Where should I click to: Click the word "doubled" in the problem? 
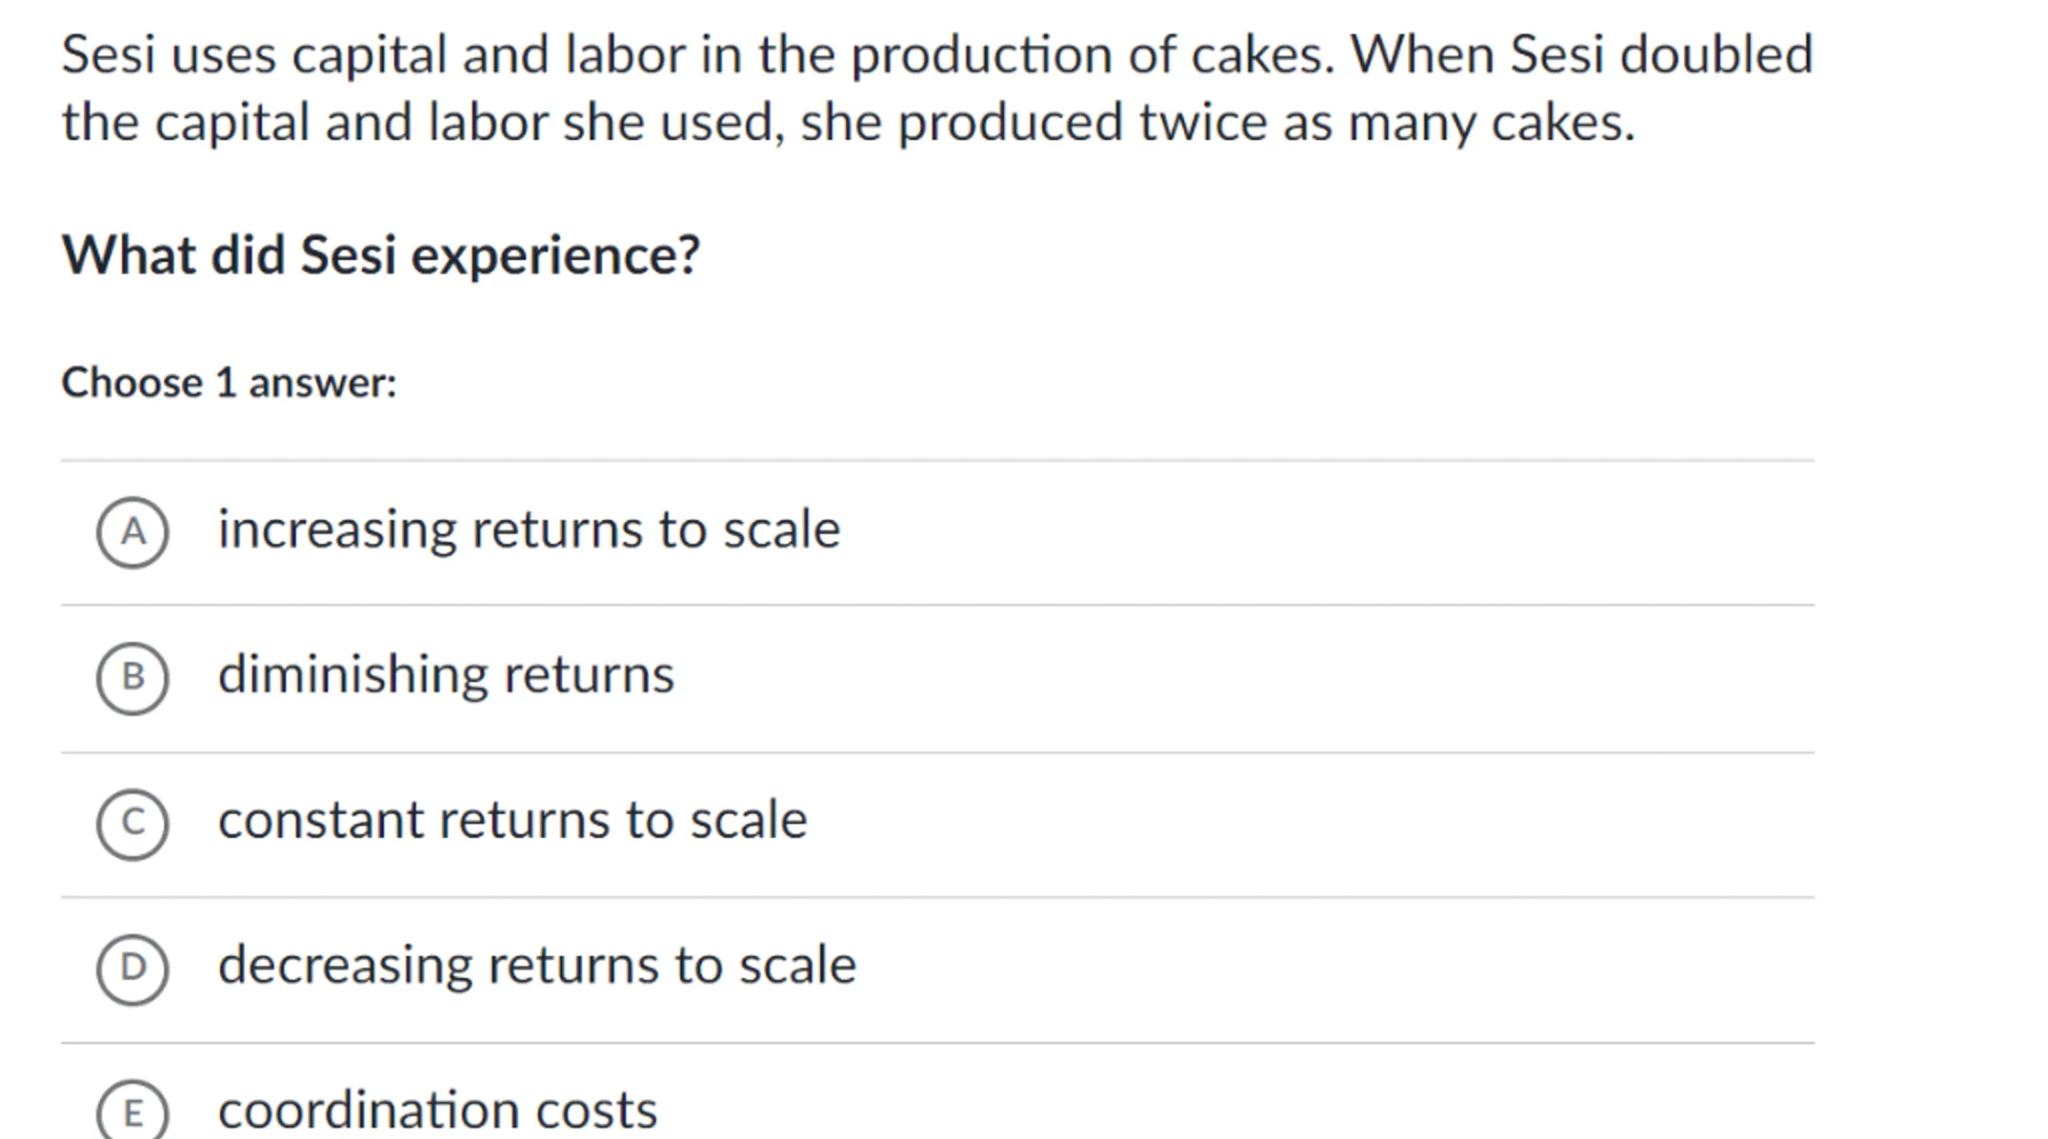[x=1716, y=55]
